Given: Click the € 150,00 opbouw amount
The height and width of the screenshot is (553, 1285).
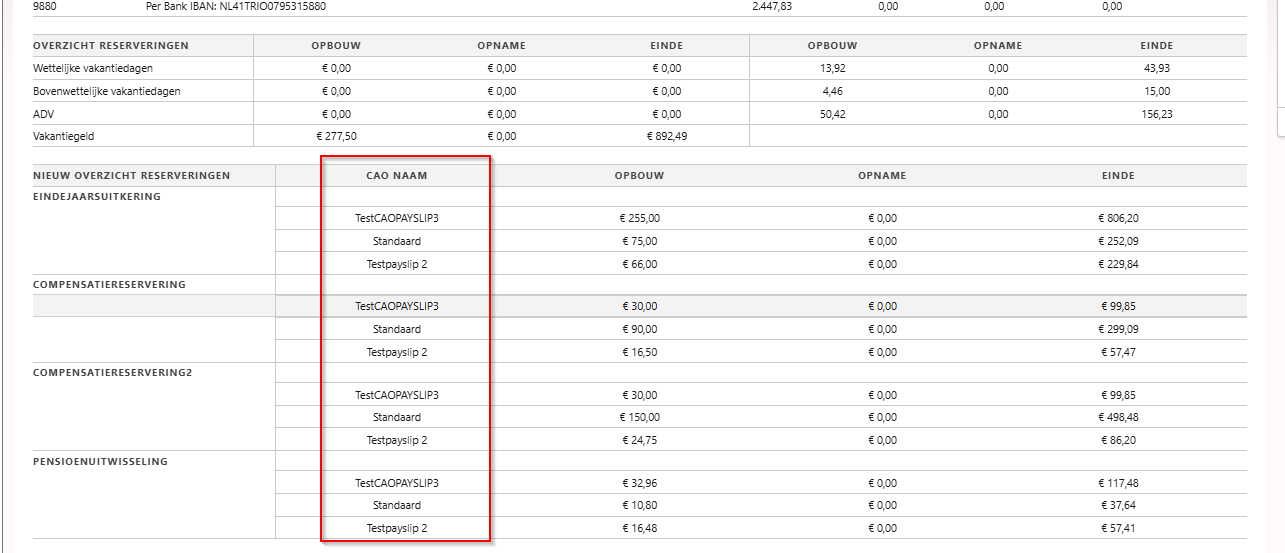Looking at the screenshot, I should click(x=639, y=417).
